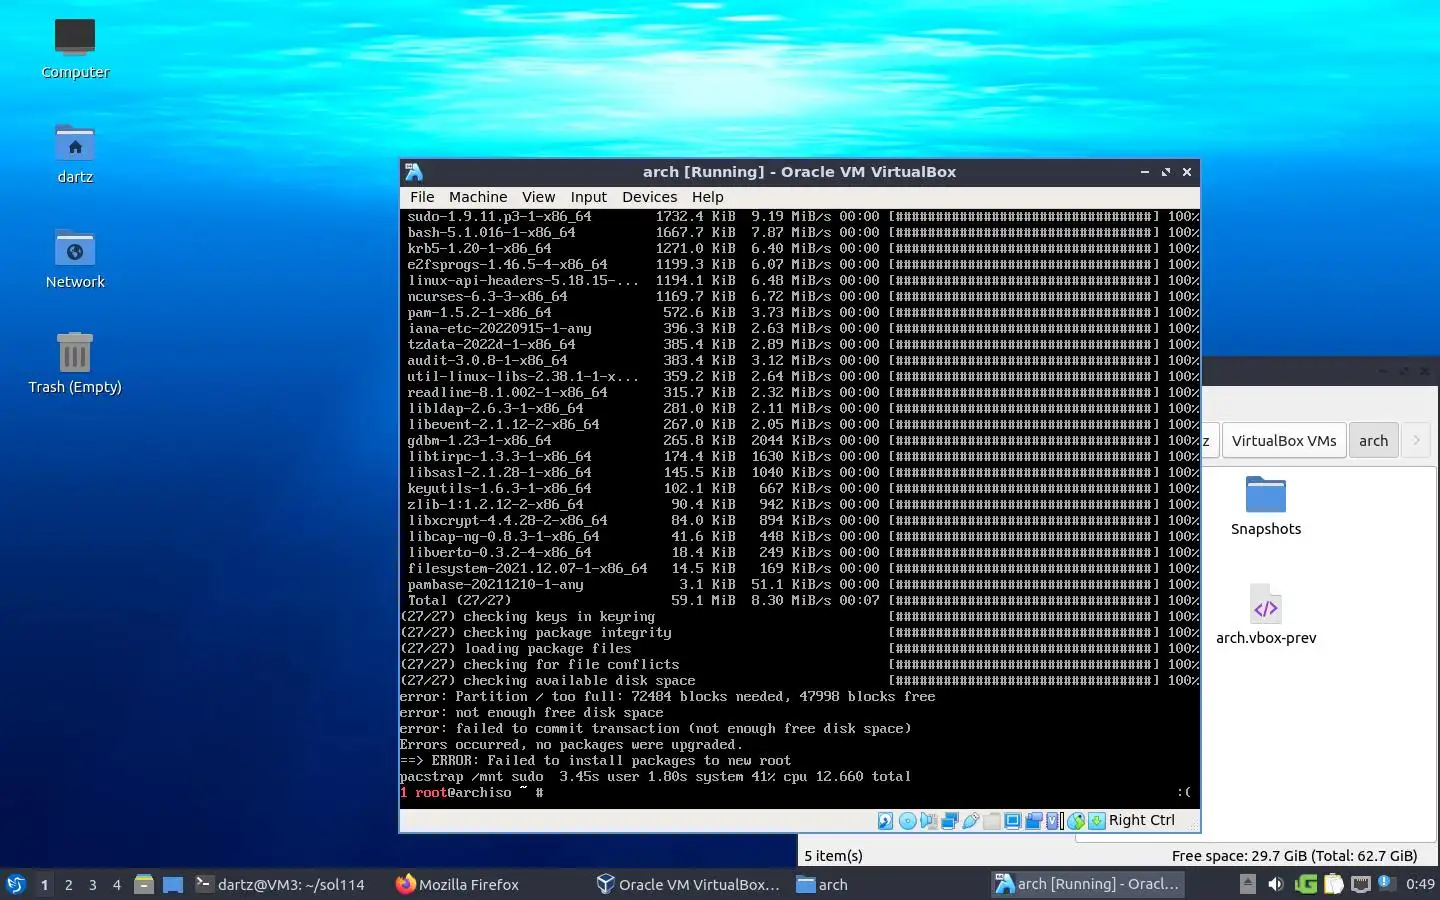1440x900 pixels.
Task: Click the 0:49 clock in taskbar
Action: point(1419,884)
